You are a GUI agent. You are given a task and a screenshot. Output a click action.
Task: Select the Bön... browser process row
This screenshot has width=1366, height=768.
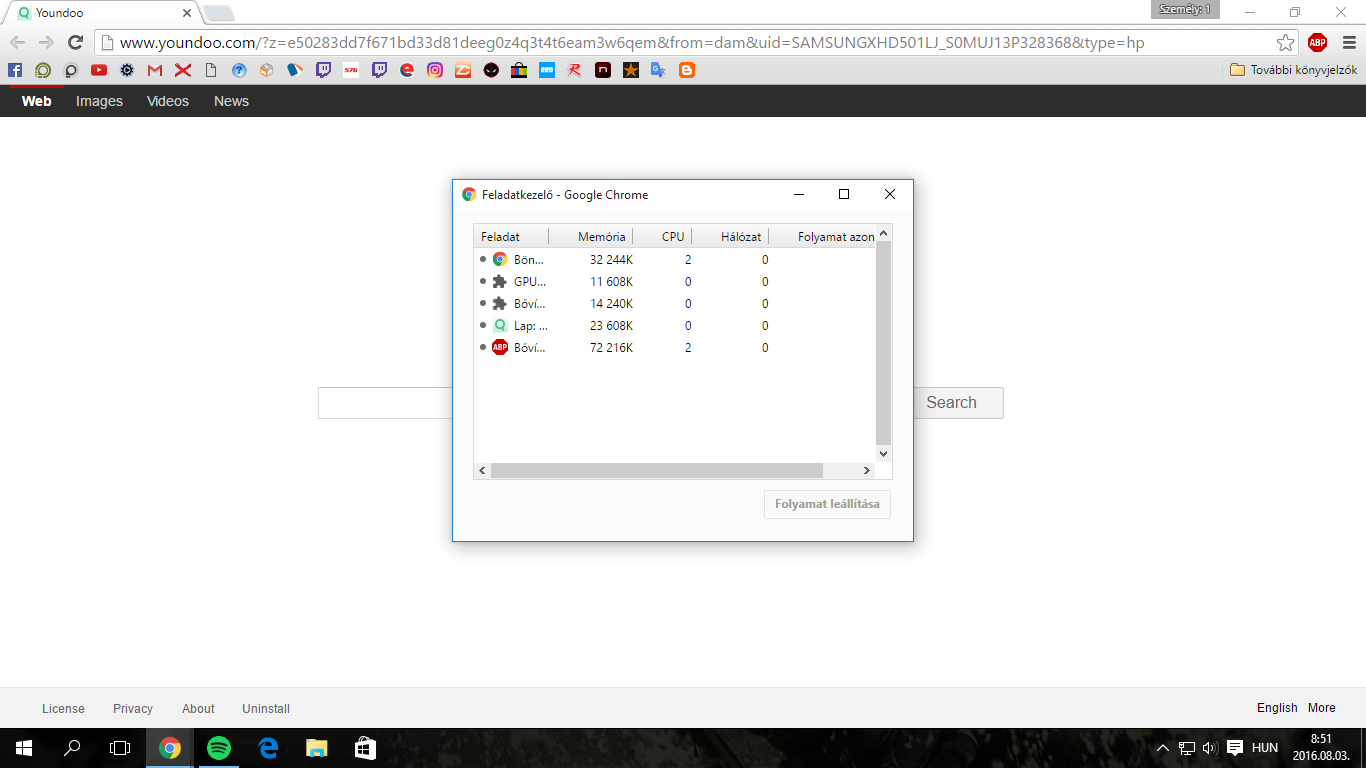point(675,259)
